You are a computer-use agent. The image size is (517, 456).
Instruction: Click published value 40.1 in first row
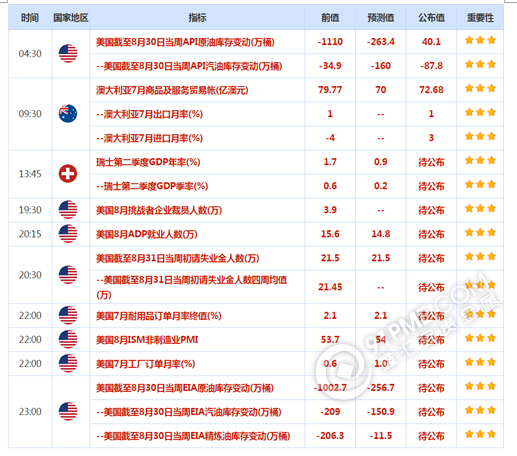click(x=431, y=42)
